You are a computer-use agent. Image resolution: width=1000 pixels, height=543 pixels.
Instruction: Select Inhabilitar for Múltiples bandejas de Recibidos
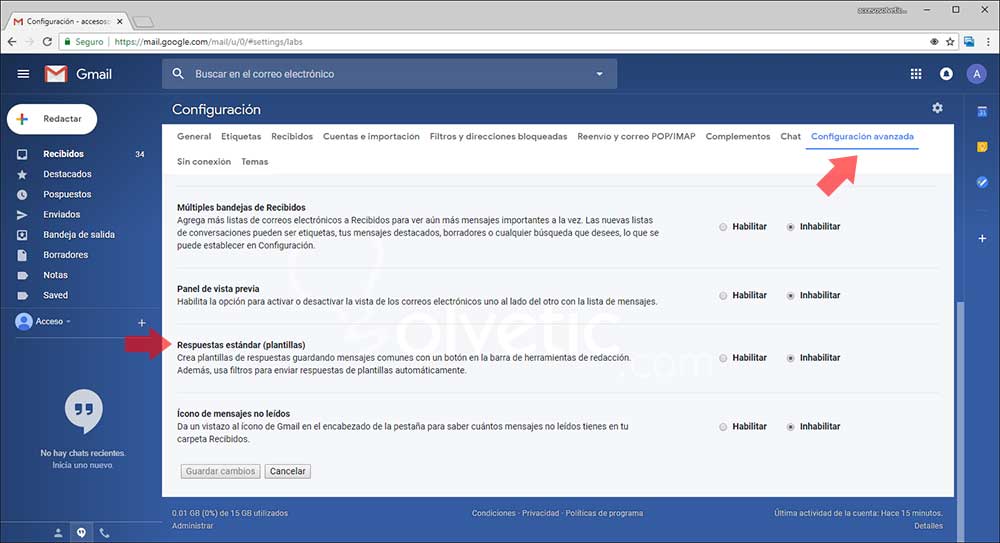tap(790, 227)
